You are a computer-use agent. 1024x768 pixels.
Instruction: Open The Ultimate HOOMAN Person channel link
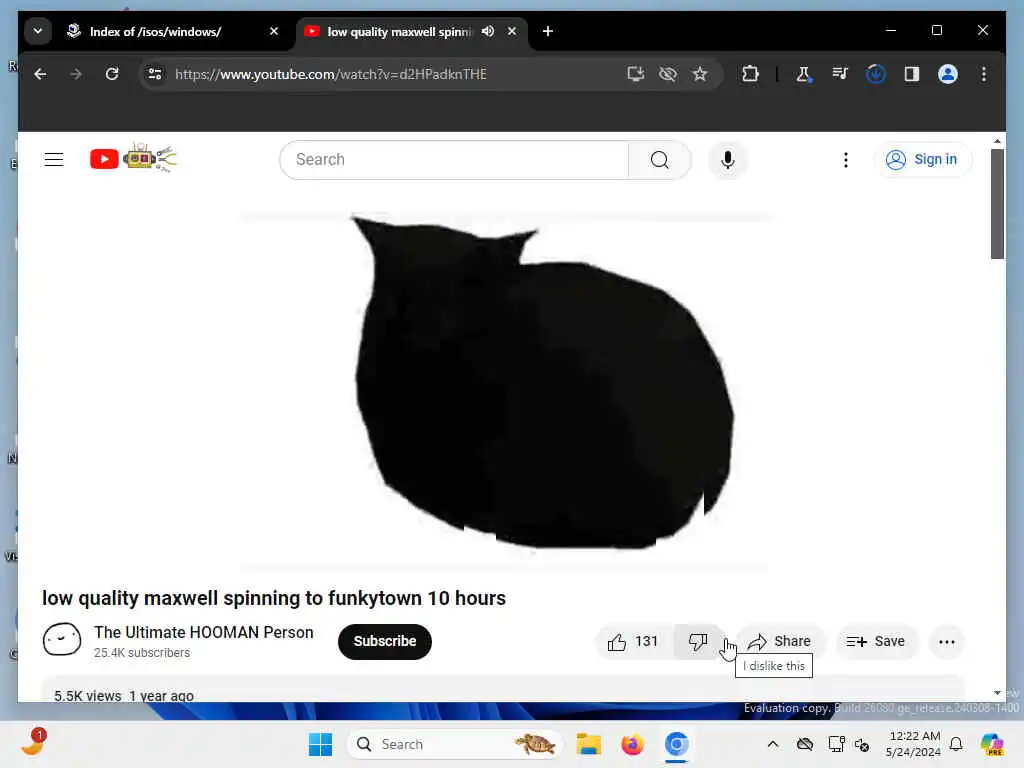tap(204, 632)
